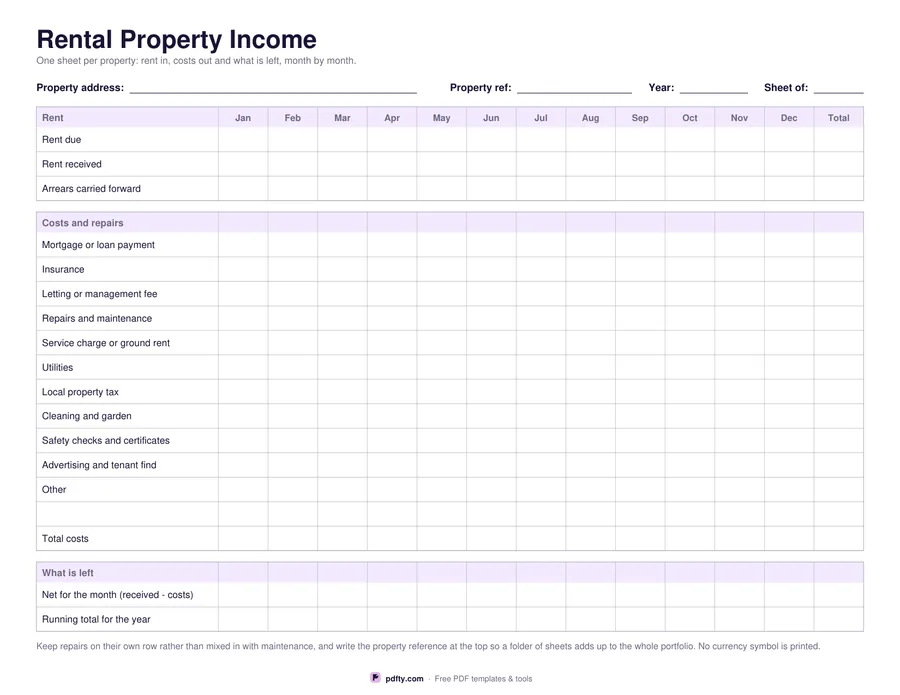Click the pdfty.com logo icon
The height and width of the screenshot is (695, 900).
(x=375, y=678)
